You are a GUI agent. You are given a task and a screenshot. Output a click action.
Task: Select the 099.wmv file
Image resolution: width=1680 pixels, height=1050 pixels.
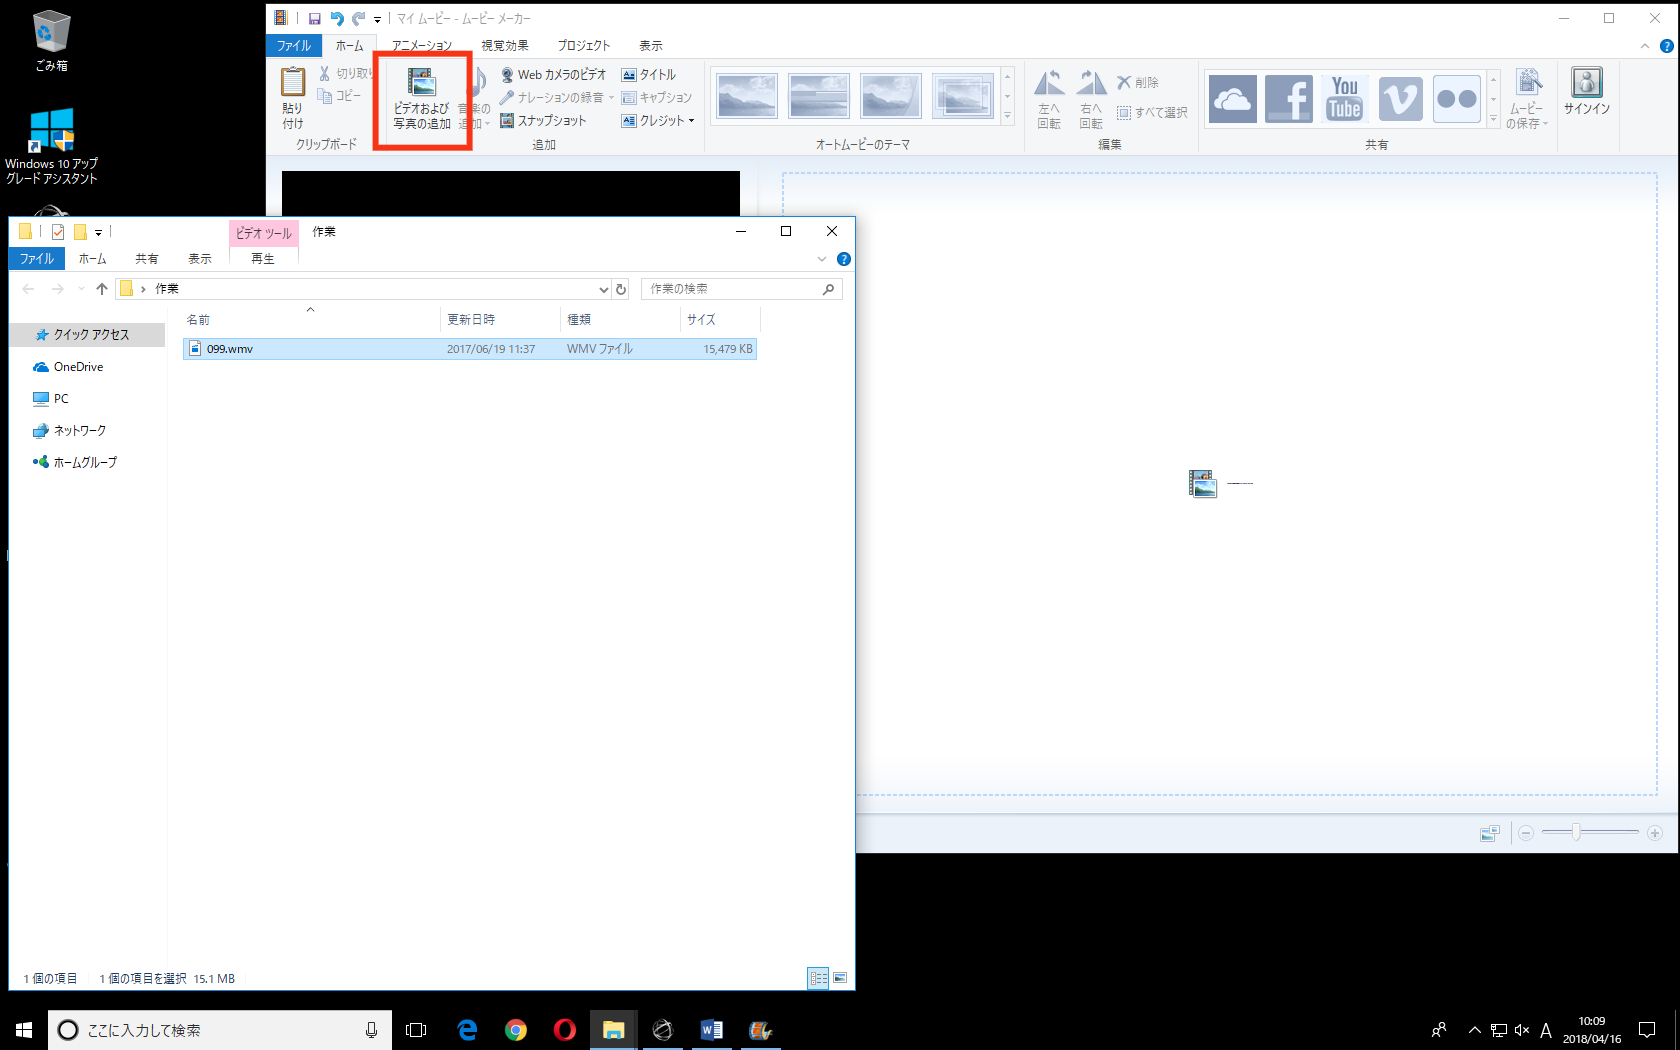pyautogui.click(x=230, y=349)
